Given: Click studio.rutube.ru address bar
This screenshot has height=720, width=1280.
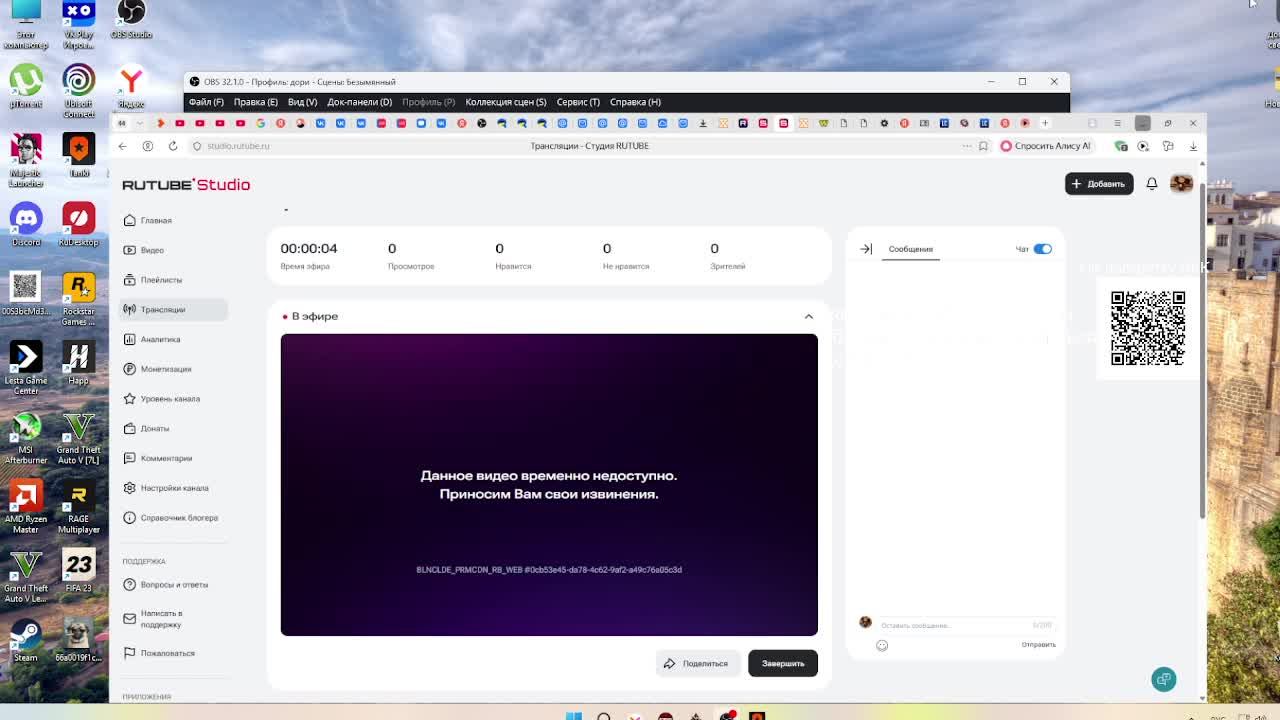Looking at the screenshot, I should [238, 146].
